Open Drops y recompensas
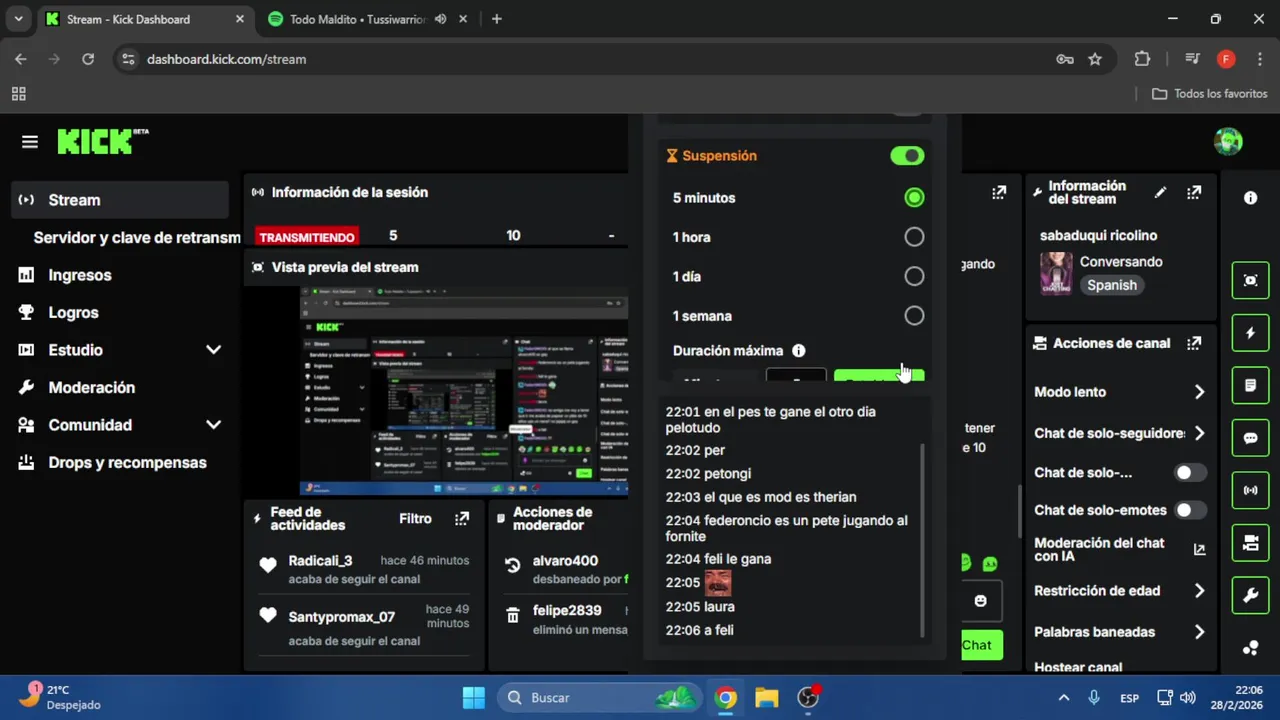1280x720 pixels. tap(120, 462)
